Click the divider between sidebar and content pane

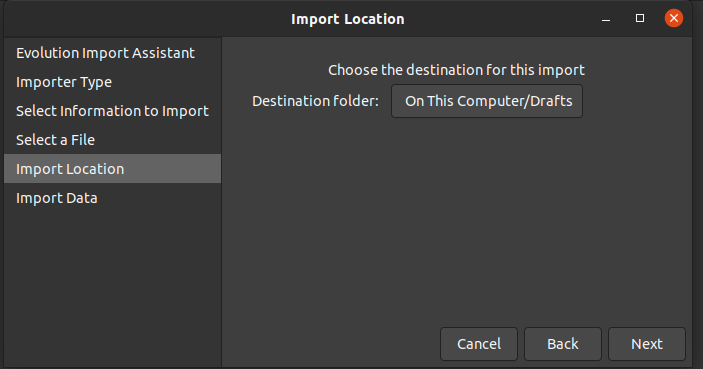click(221, 202)
